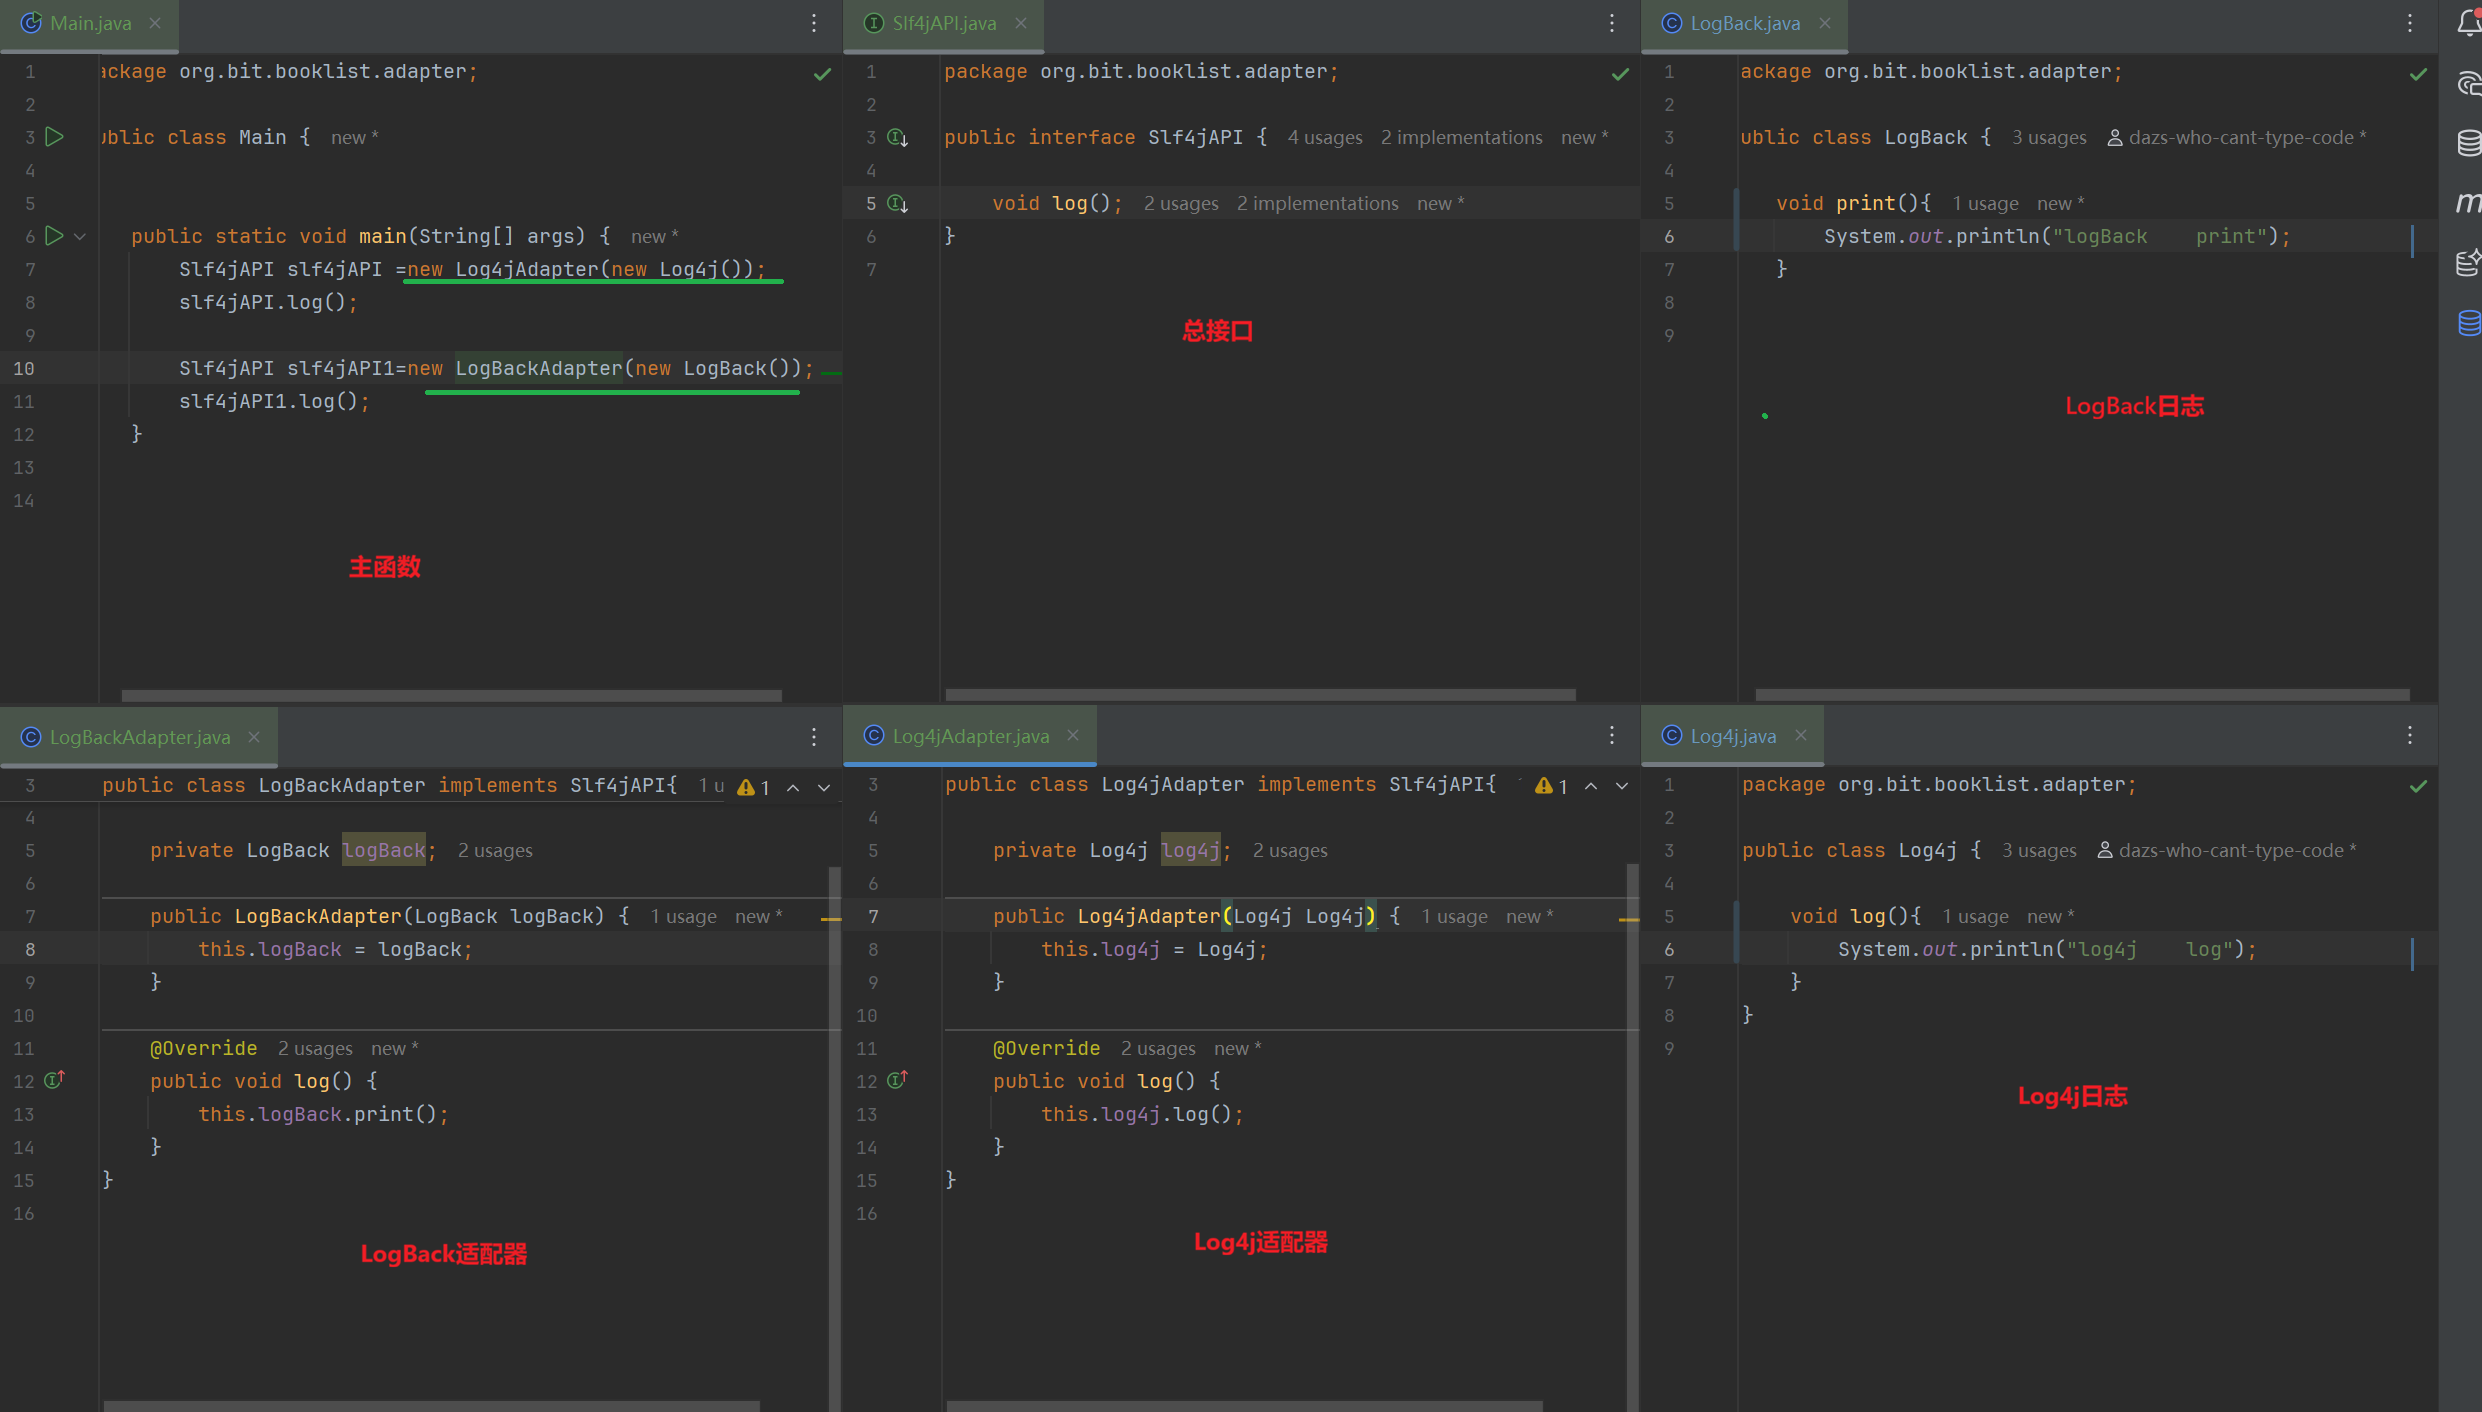2482x1412 pixels.
Task: Open the Notifications bell icon
Action: pyautogui.click(x=2468, y=23)
